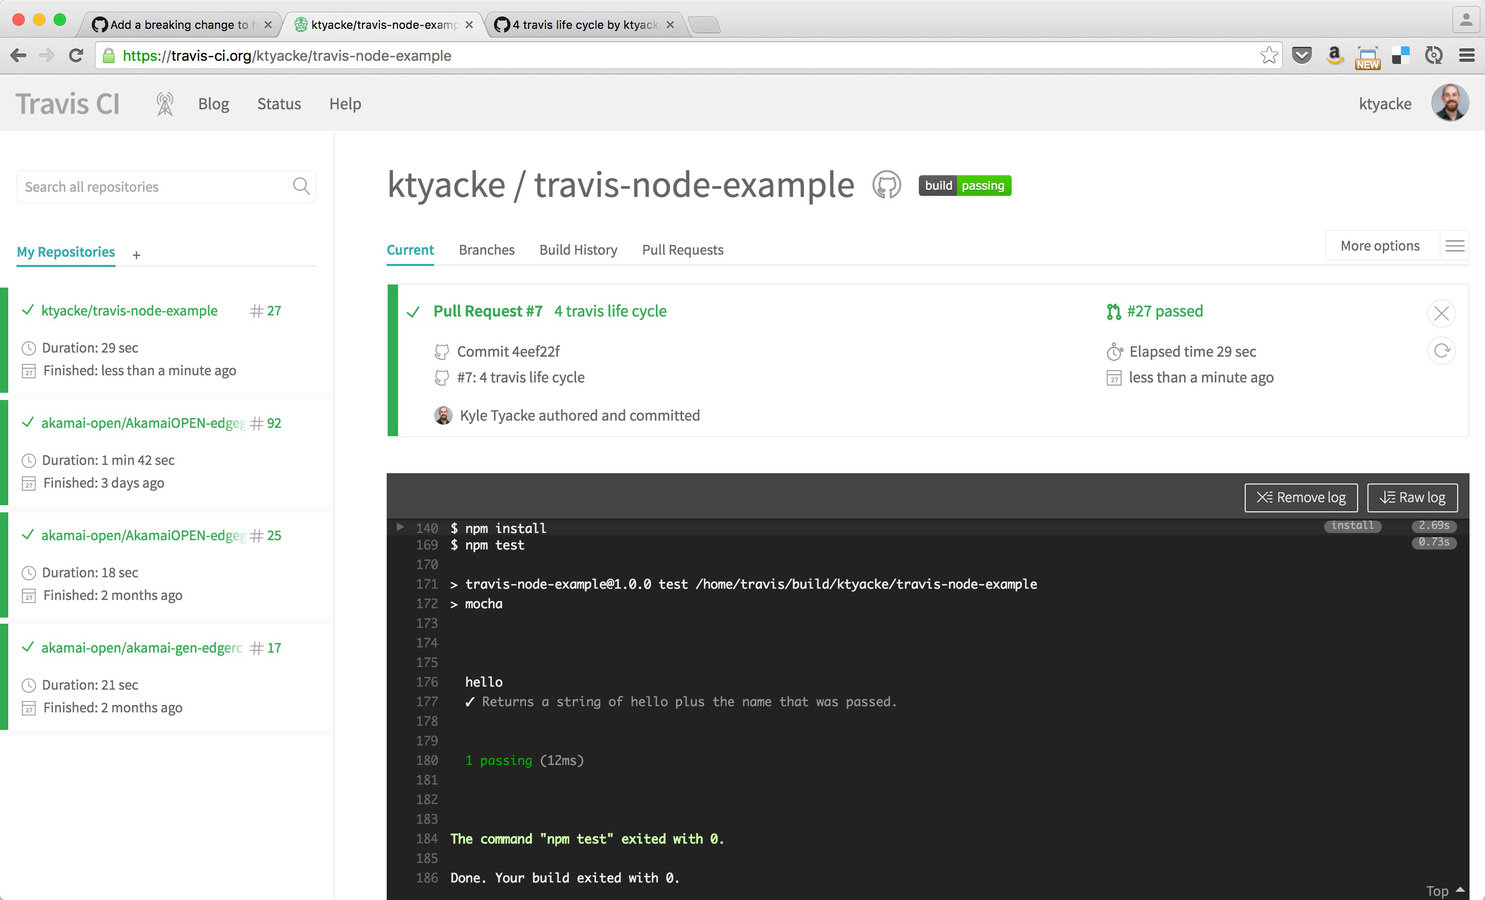The image size is (1485, 900).
Task: Open the Status link in the header
Action: click(x=279, y=104)
